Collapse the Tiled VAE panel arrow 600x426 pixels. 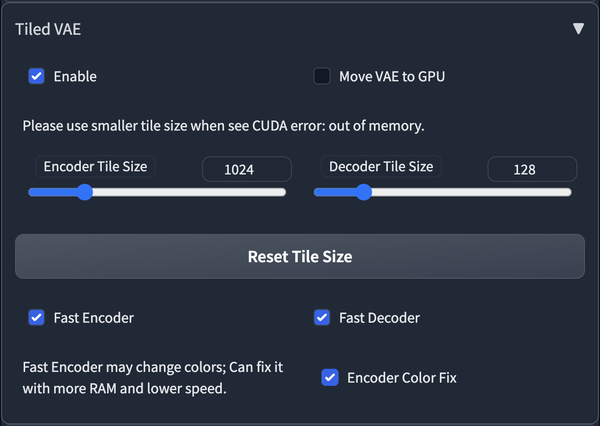pos(578,29)
